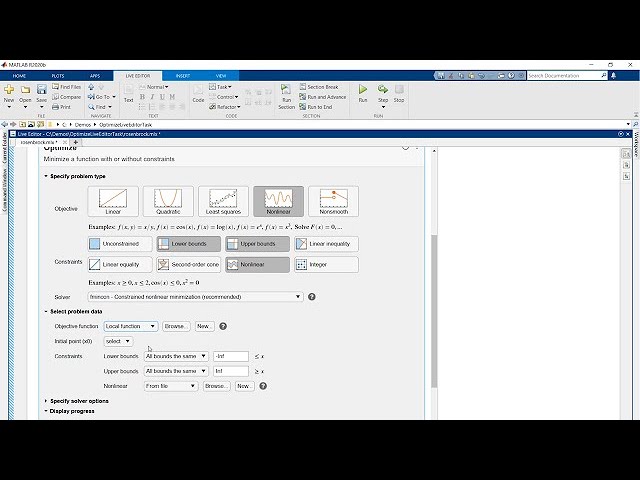Open the Task dropdown in ribbon
640x480 pixels.
click(220, 87)
